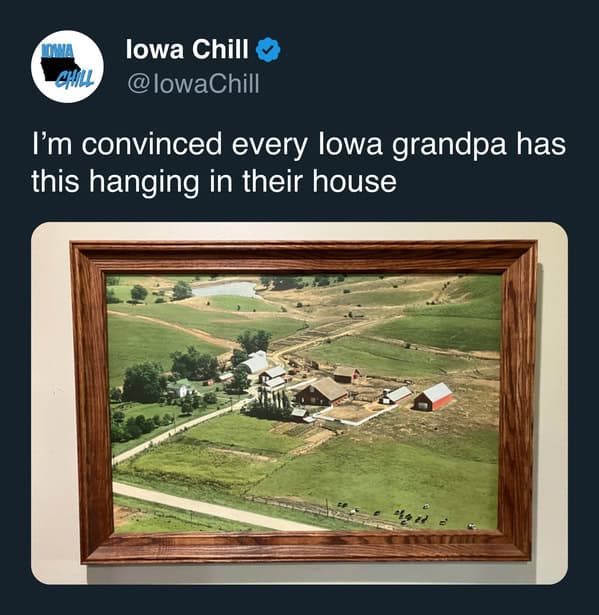This screenshot has height=615, width=599.
Task: Select the tweet text about Iowa grandpa
Action: tap(299, 162)
